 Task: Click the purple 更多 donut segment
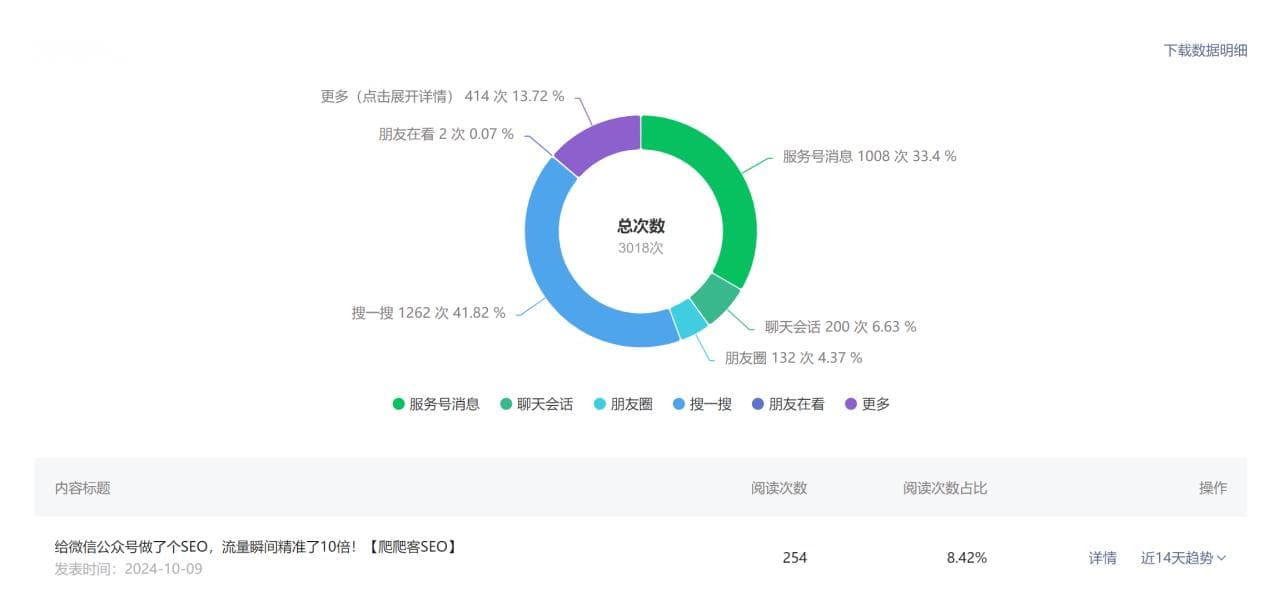(600, 142)
